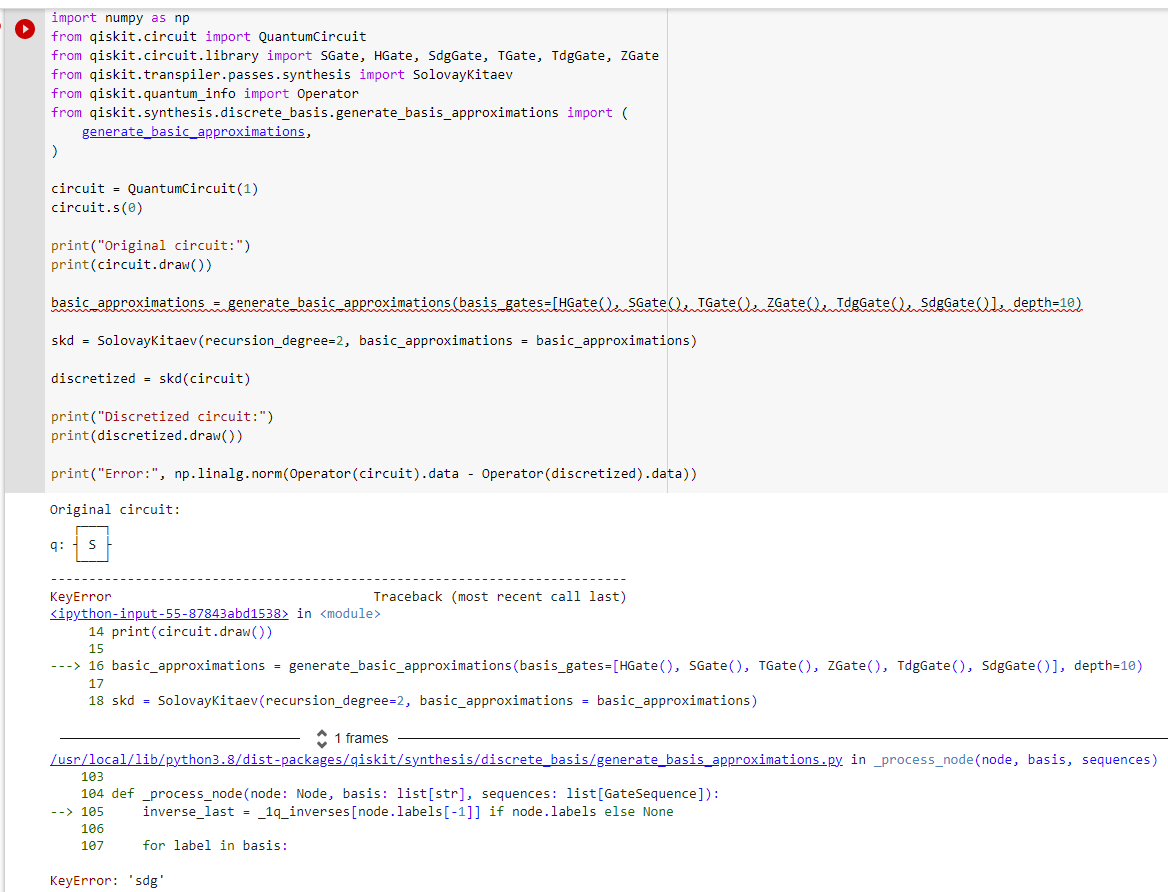Click the cell execution indicator circle
Image resolution: width=1168 pixels, height=892 pixels.
[24, 29]
